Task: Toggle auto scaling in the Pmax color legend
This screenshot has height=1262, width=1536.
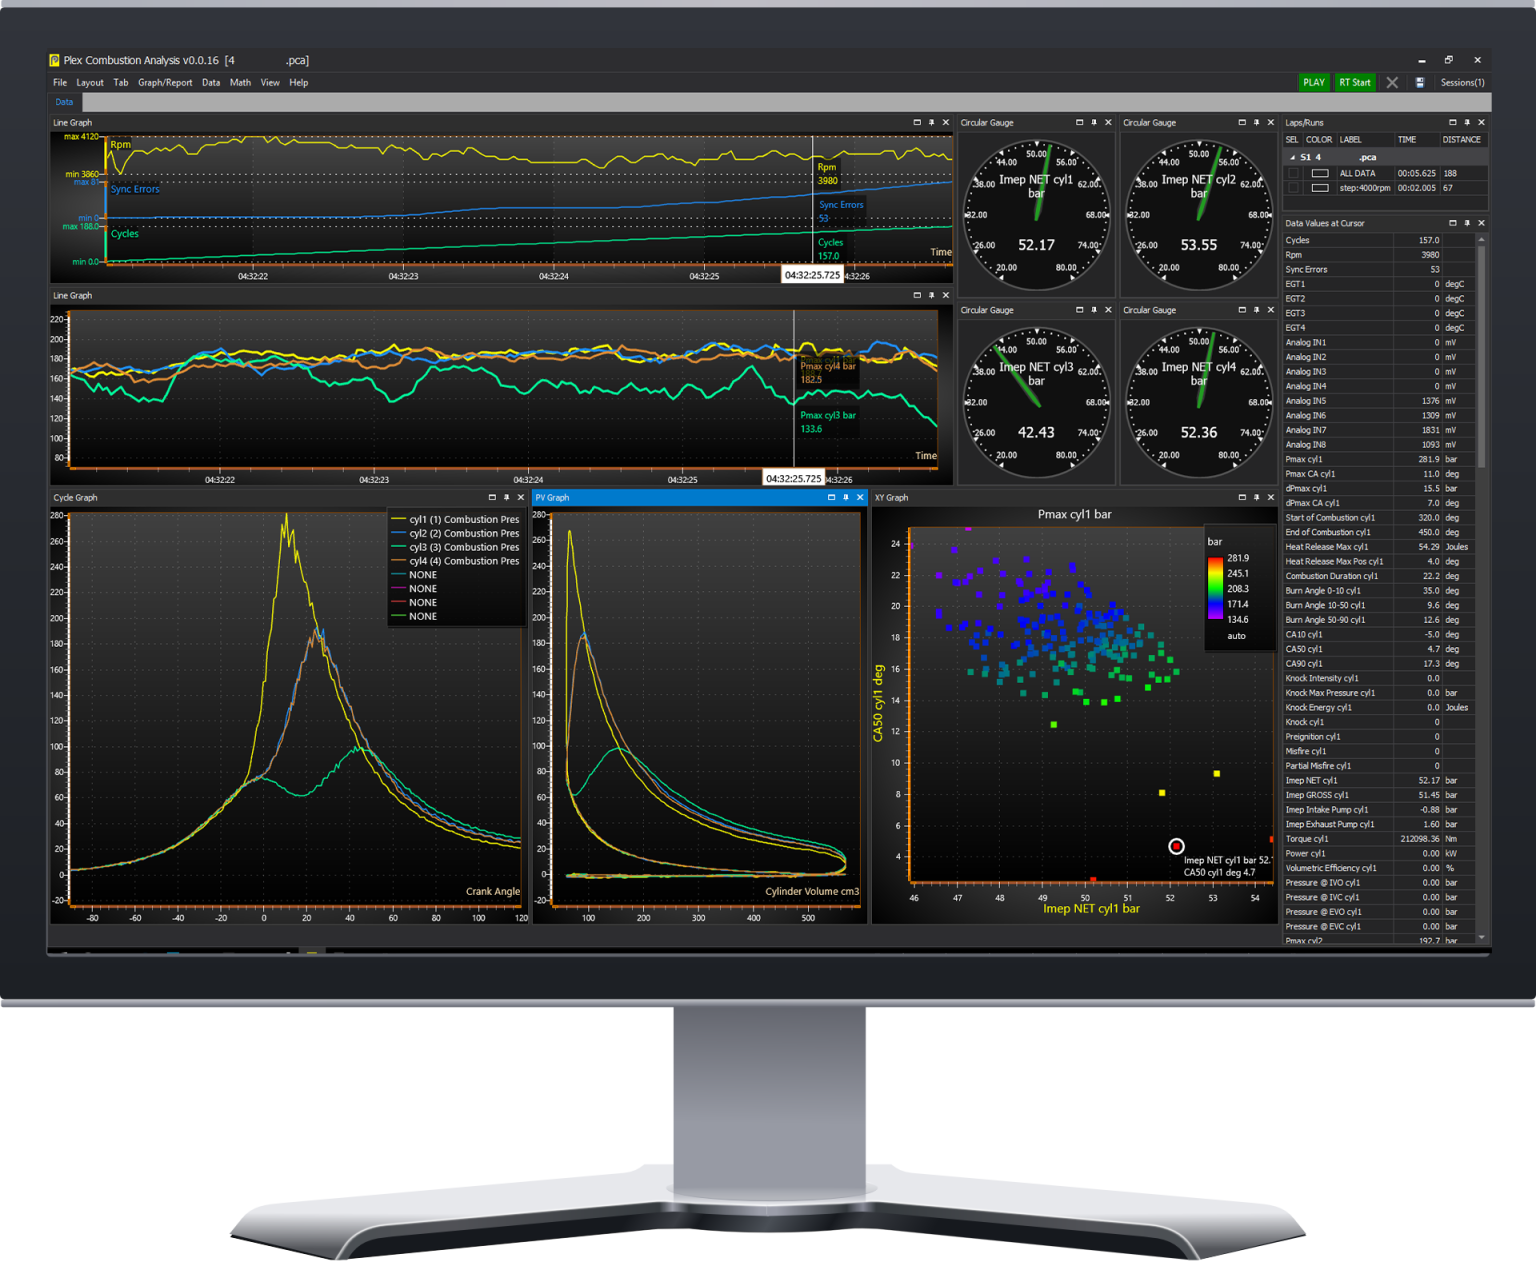Action: point(1236,635)
